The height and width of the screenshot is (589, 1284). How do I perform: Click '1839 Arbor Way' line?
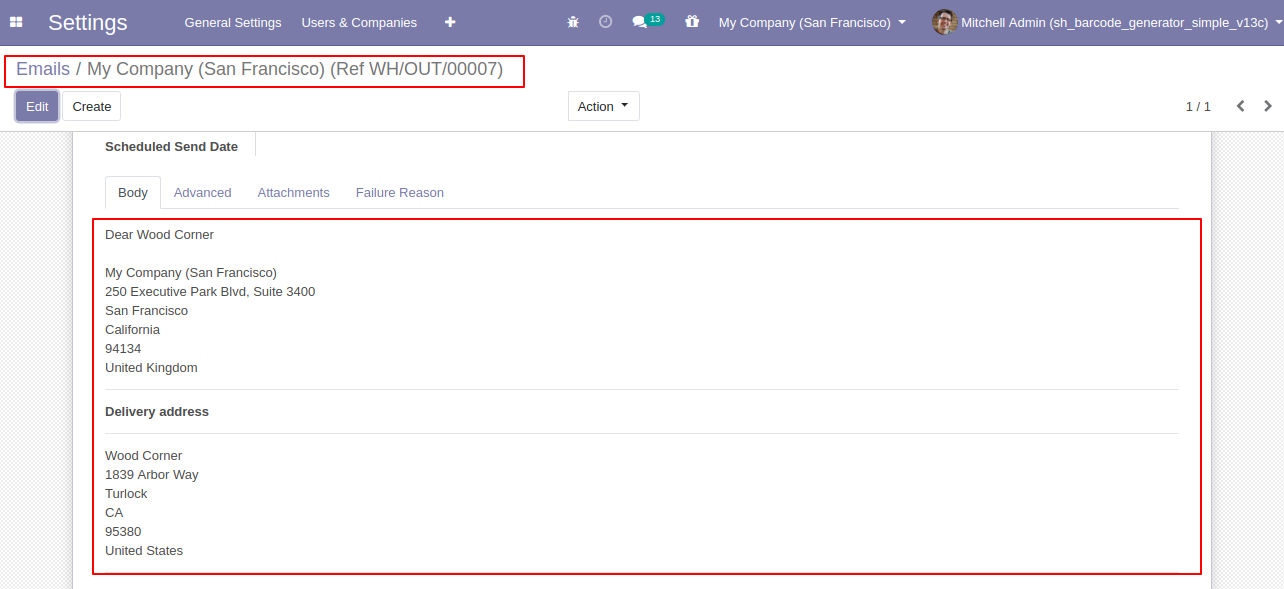(x=152, y=474)
